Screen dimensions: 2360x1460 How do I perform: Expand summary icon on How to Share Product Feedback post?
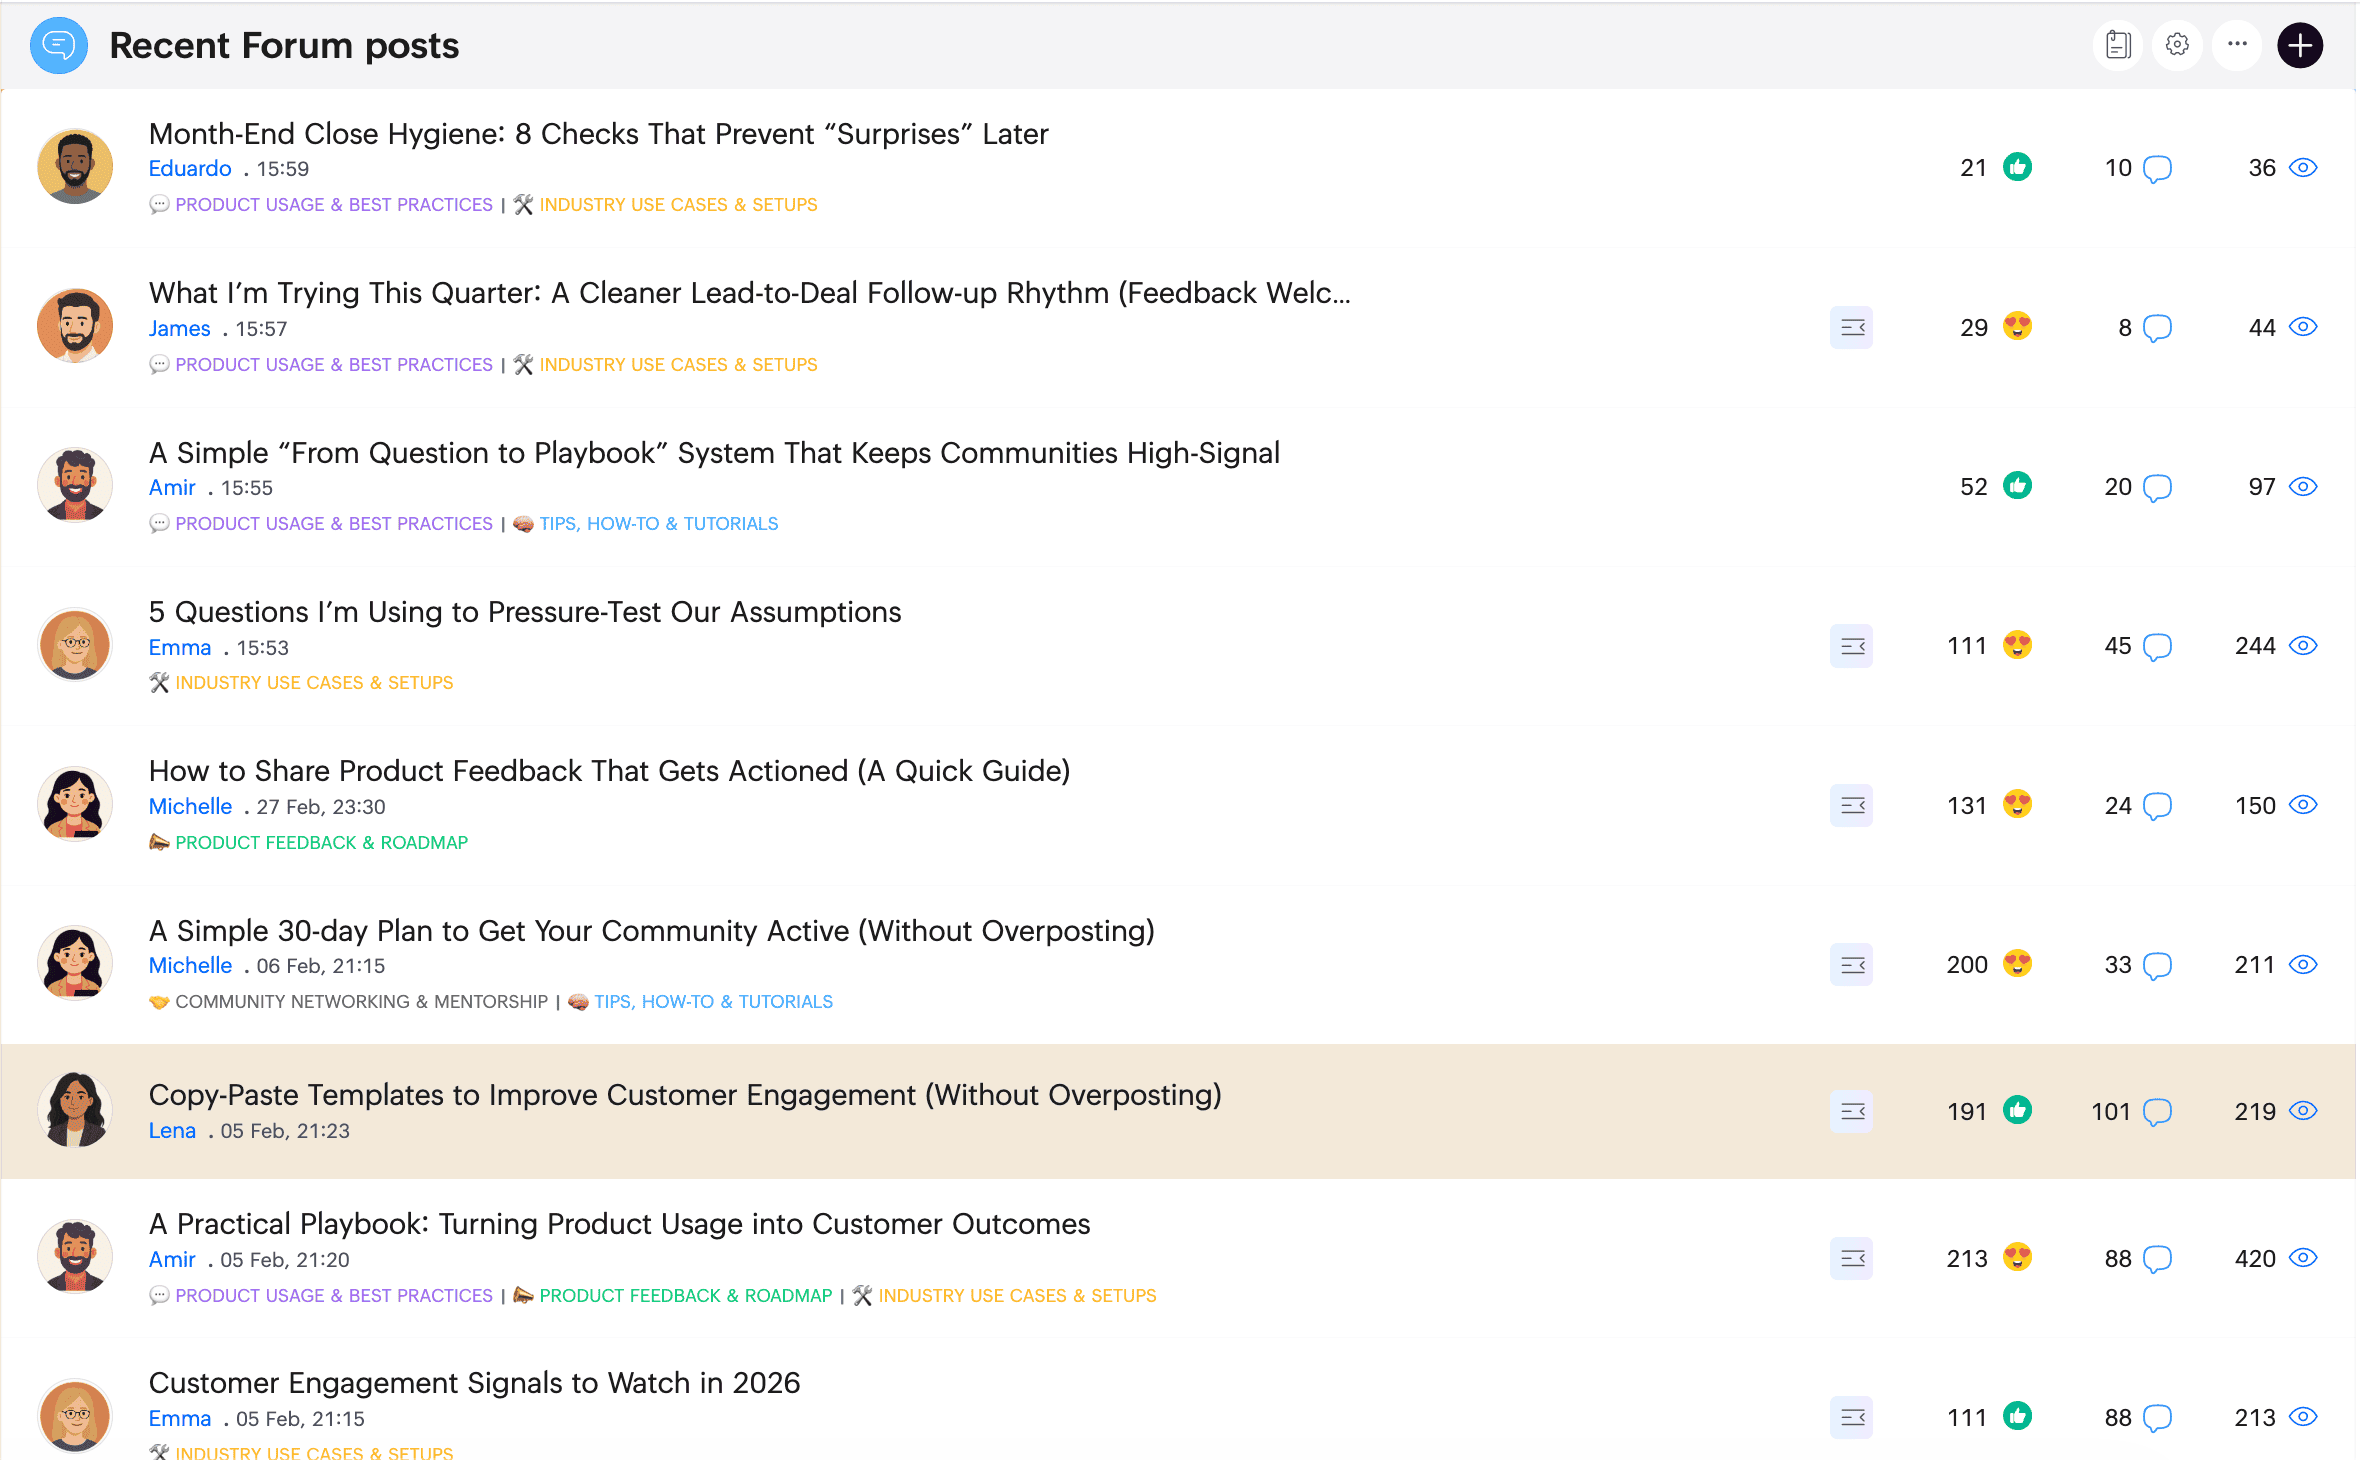click(x=1851, y=805)
